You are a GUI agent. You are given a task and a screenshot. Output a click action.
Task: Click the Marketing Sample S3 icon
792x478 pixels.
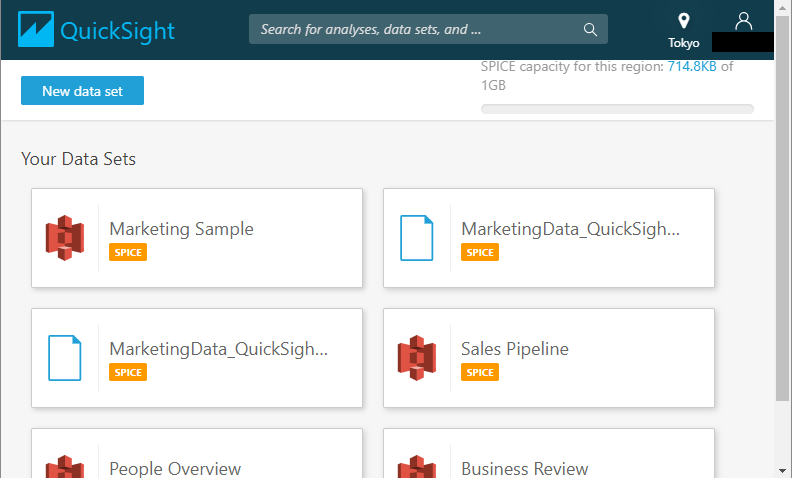(65, 238)
